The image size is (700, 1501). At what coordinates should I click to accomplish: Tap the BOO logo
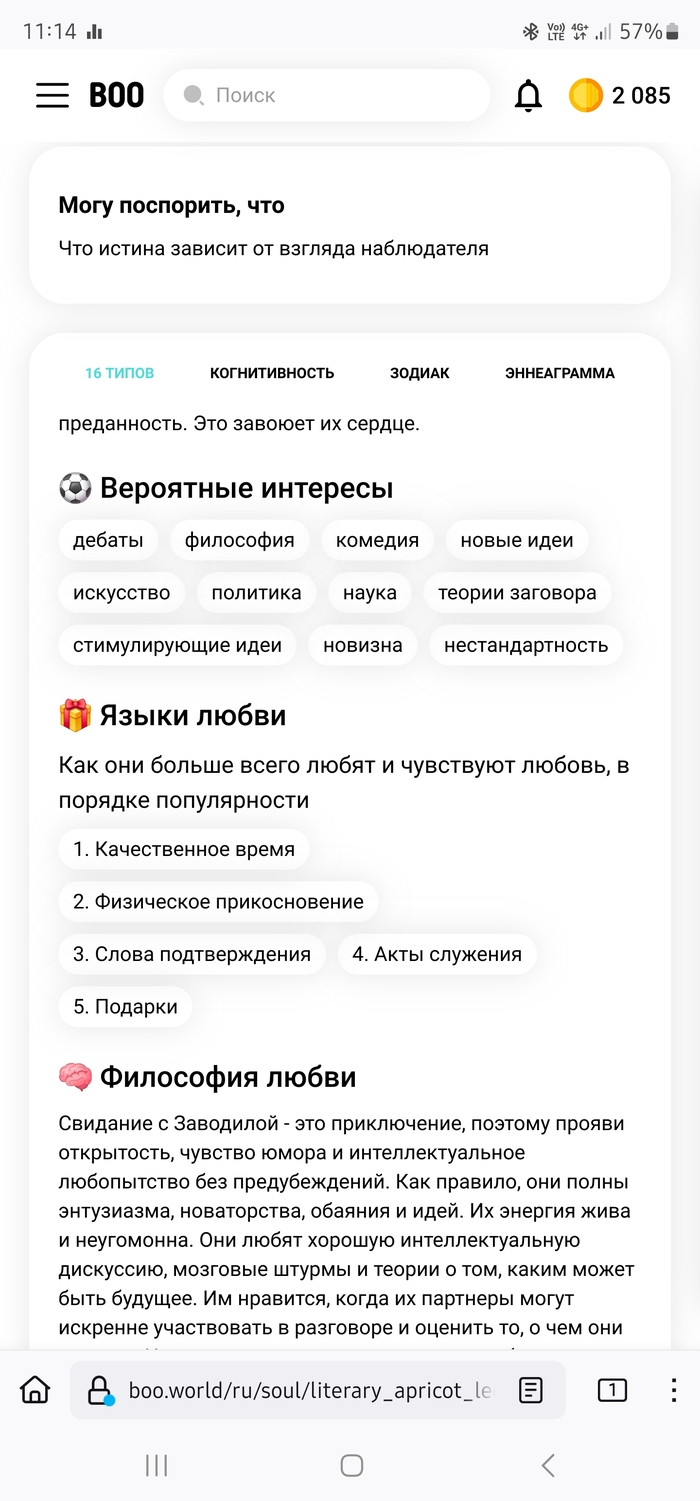tap(116, 95)
